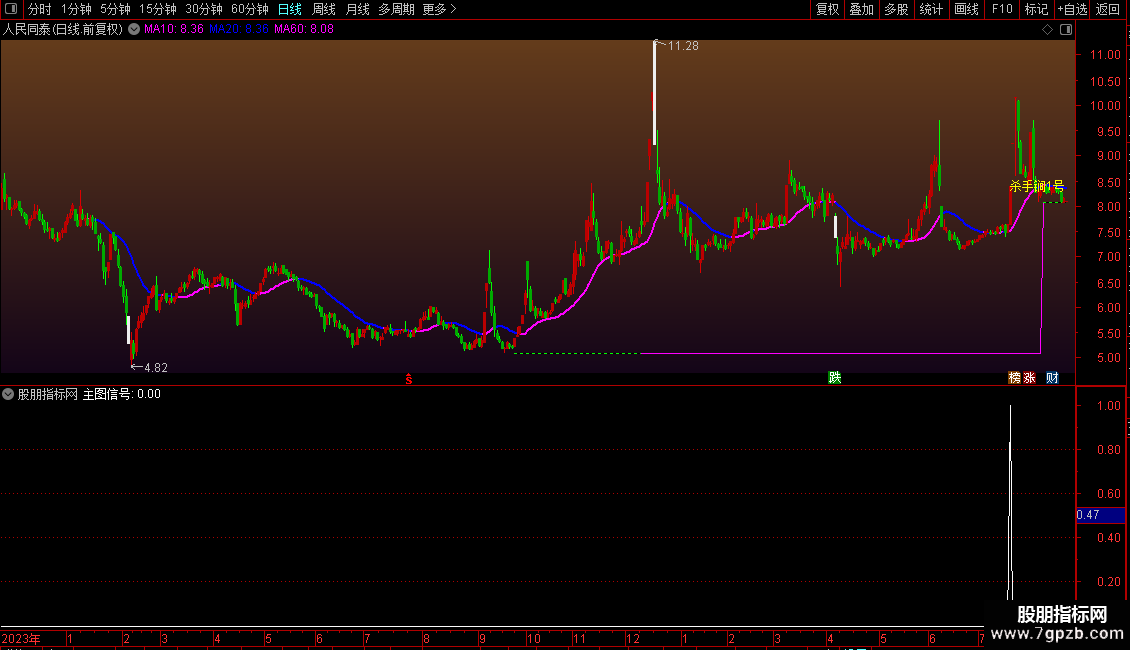This screenshot has width=1130, height=650.
Task: Switch to the 周线 weekly chart tab
Action: coord(324,10)
